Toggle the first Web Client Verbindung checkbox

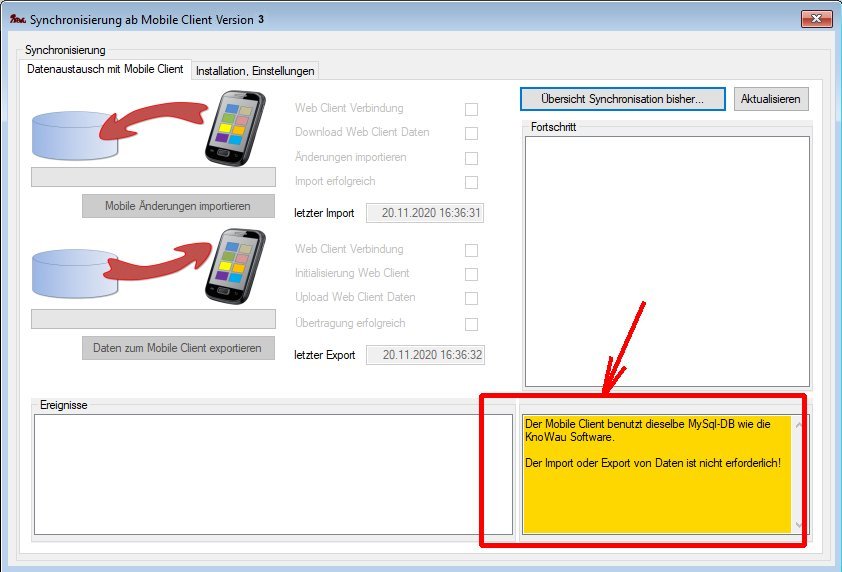[x=471, y=109]
